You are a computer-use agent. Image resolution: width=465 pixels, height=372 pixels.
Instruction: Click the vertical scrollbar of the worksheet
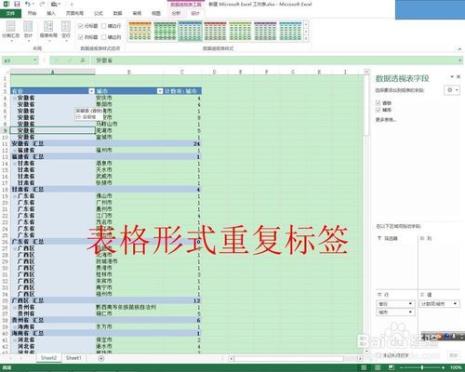coord(366,210)
